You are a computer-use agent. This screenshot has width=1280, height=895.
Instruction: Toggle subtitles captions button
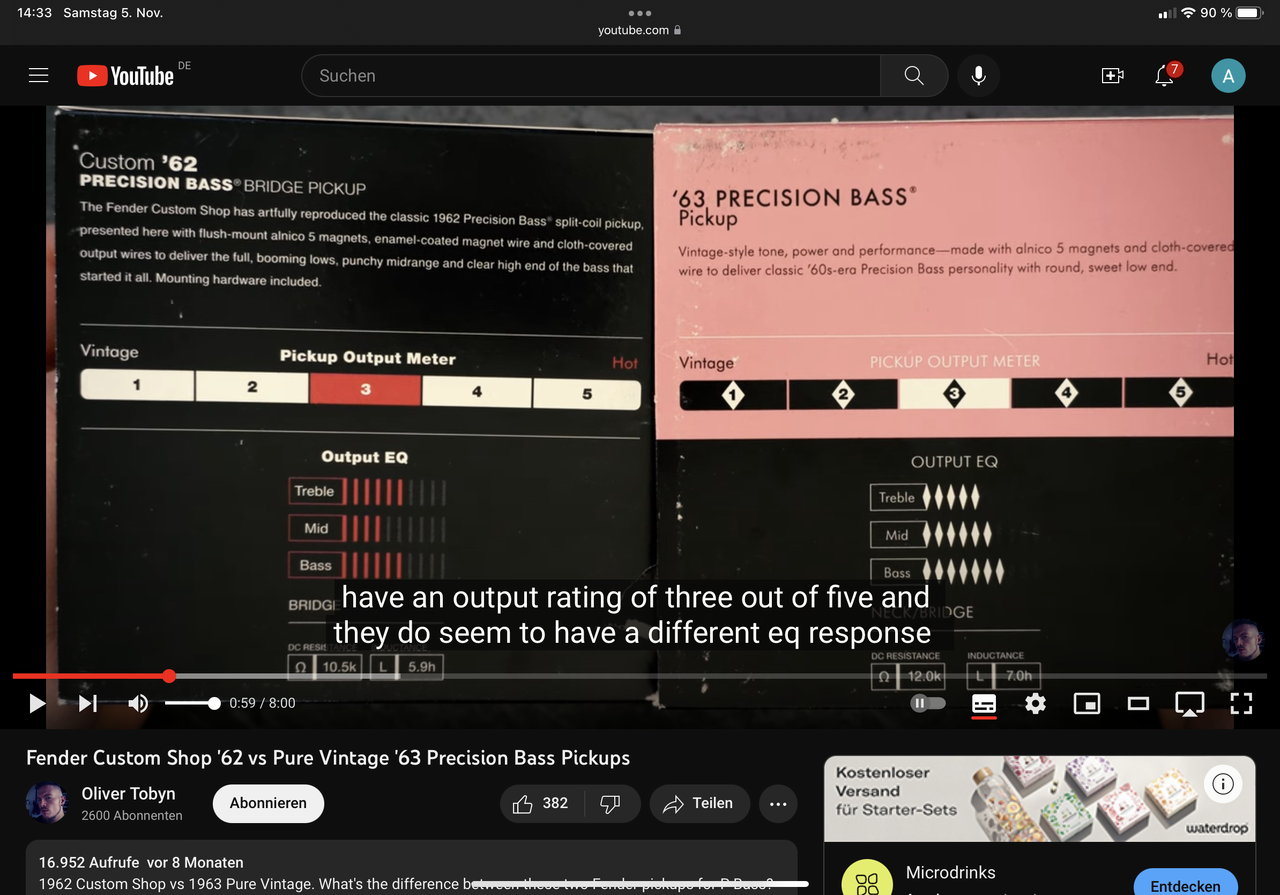(984, 704)
